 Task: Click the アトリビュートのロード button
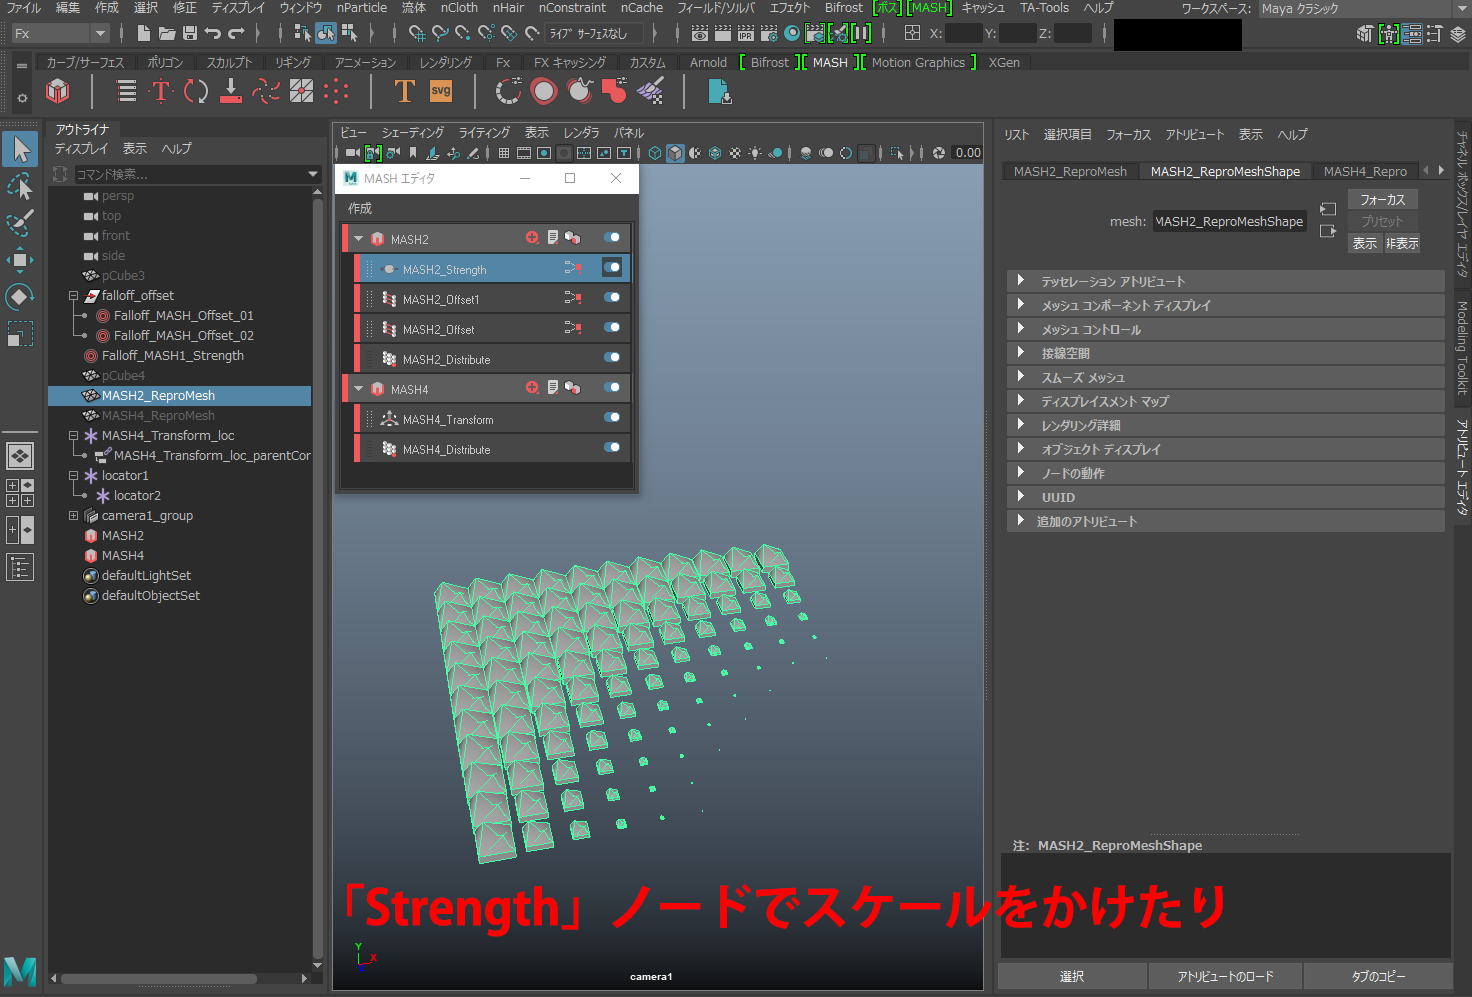coord(1226,976)
